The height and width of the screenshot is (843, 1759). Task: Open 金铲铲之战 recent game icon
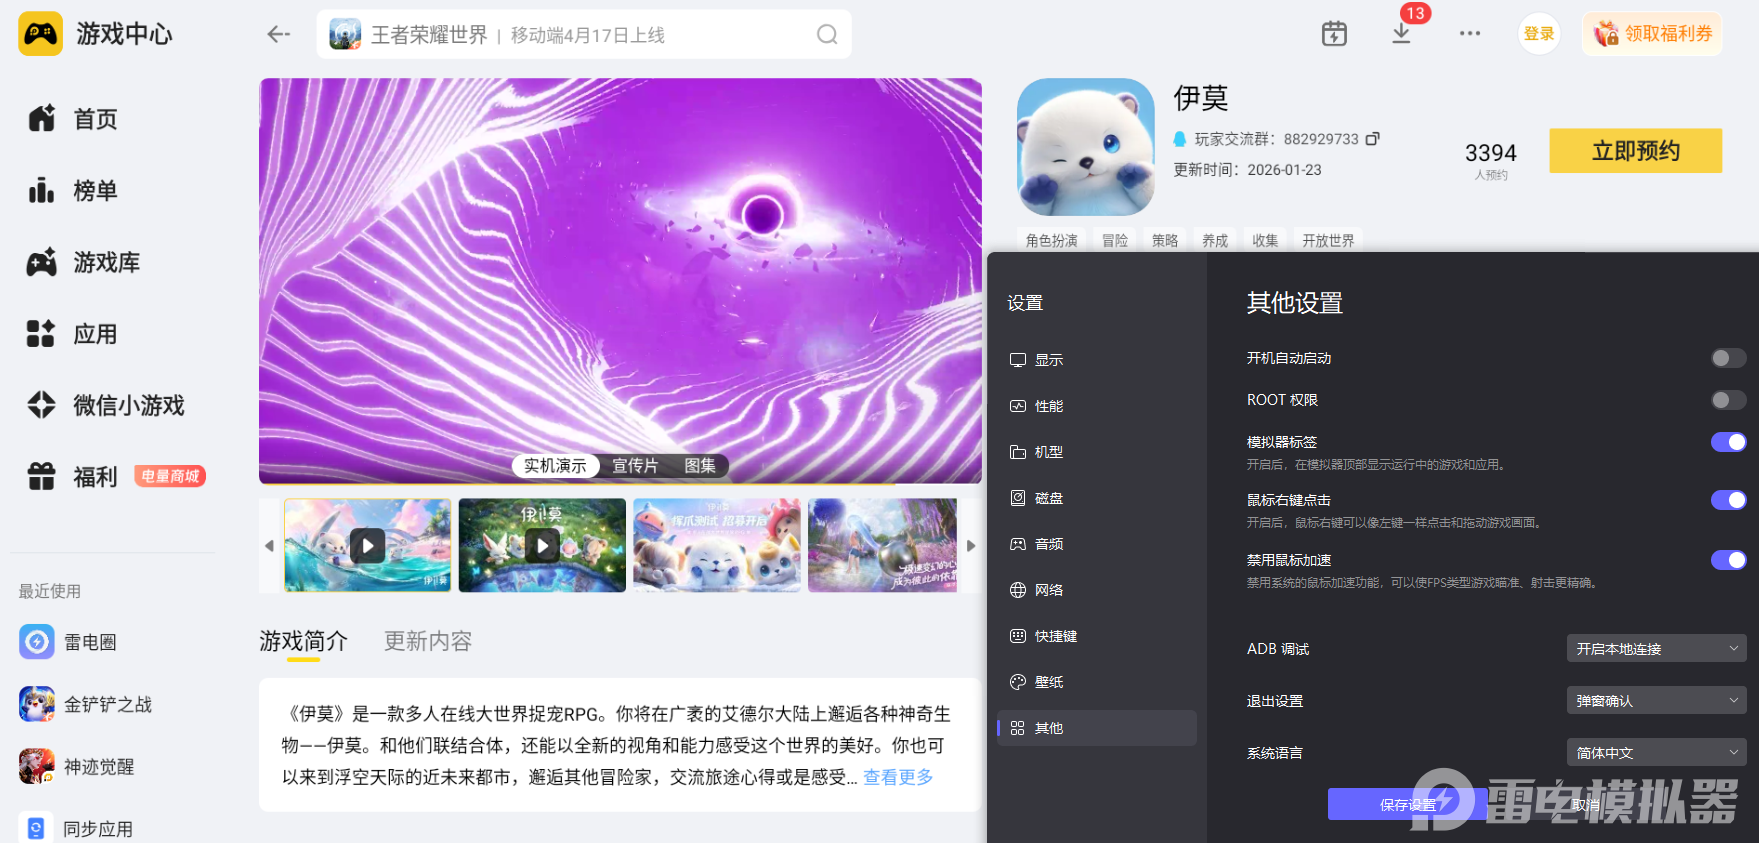[x=37, y=704]
